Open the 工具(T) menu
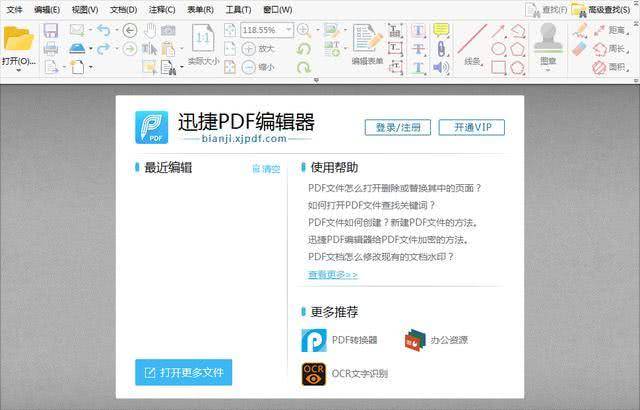640x410 pixels. [238, 9]
